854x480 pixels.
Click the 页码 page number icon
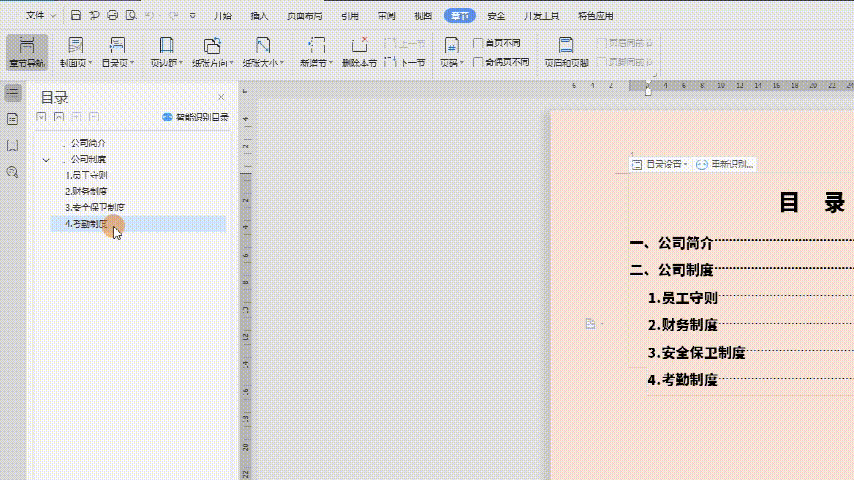(x=451, y=46)
